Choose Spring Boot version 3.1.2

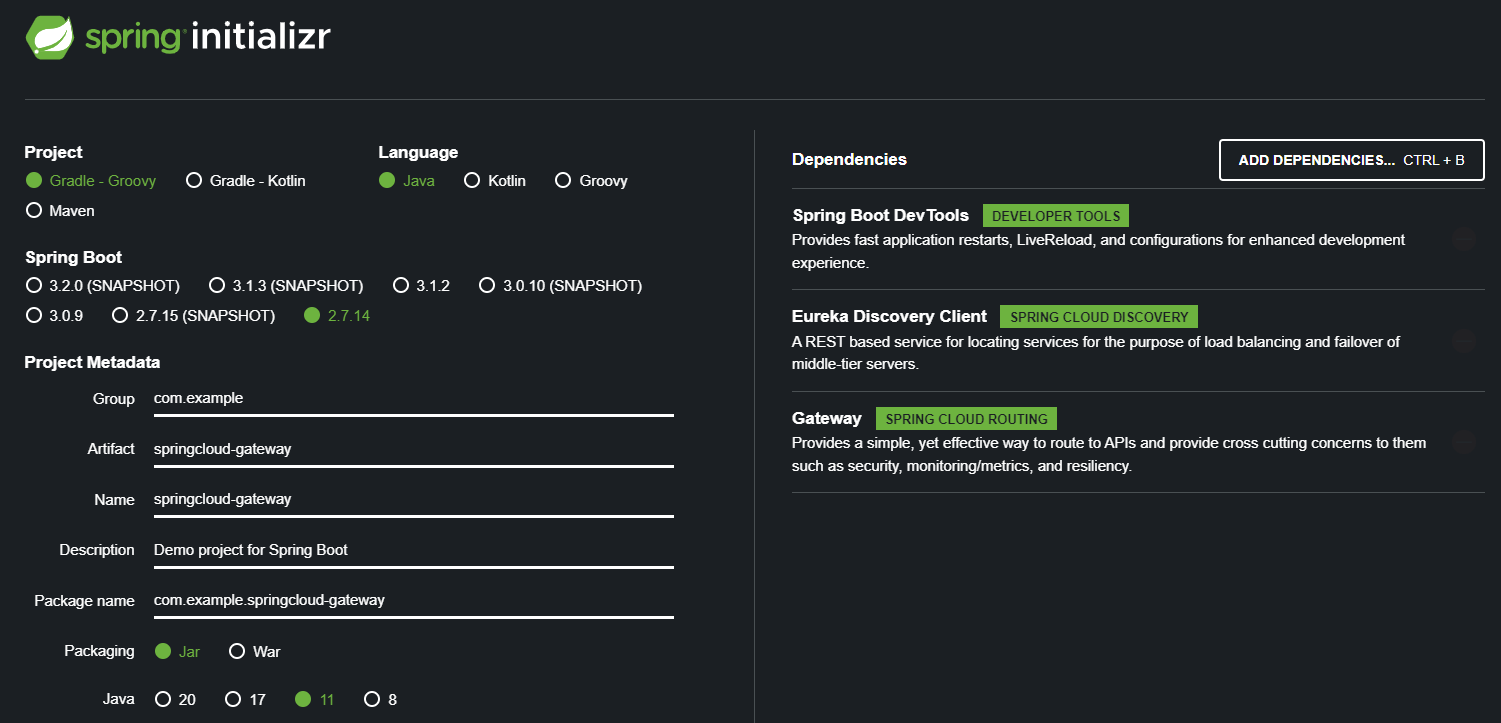pyautogui.click(x=421, y=286)
